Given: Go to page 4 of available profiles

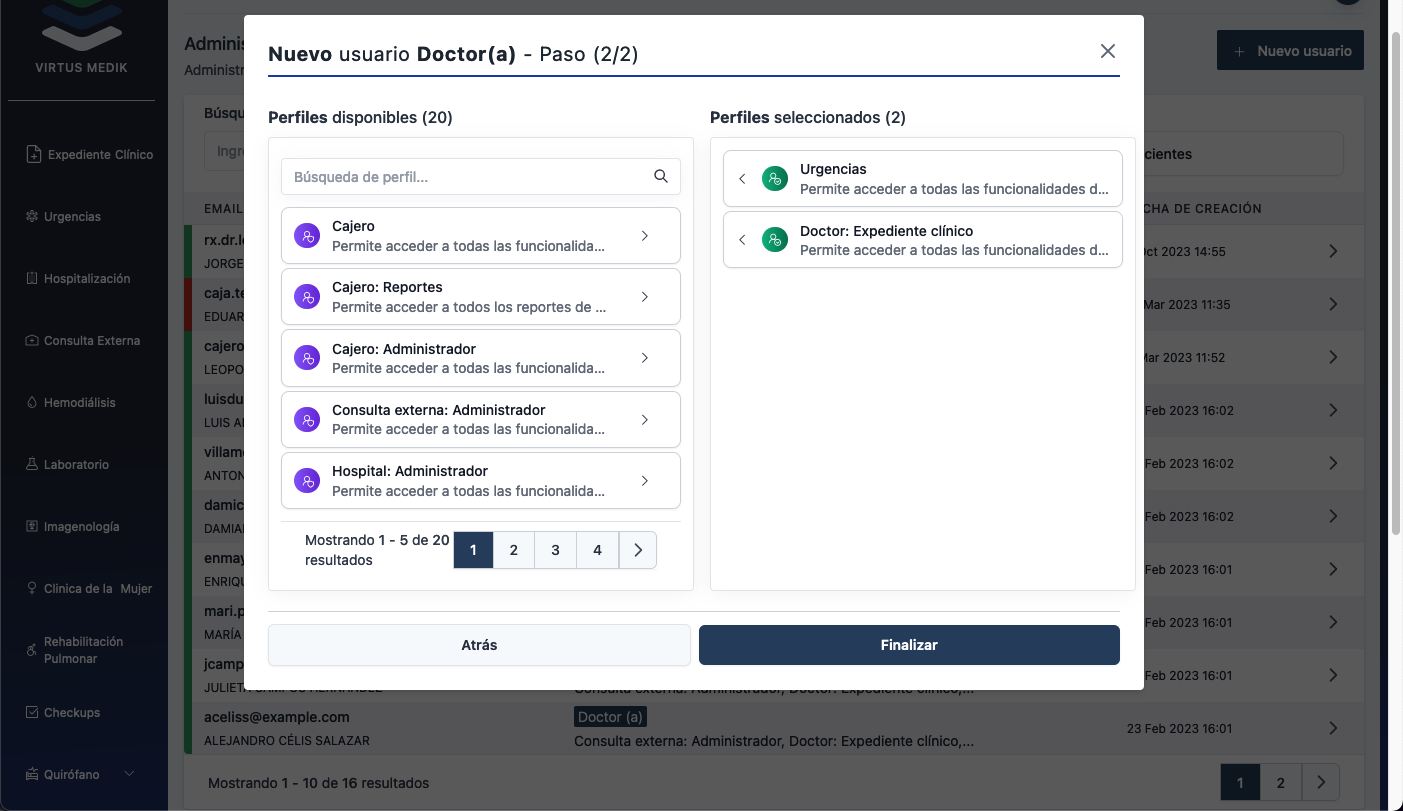Looking at the screenshot, I should (x=597, y=550).
